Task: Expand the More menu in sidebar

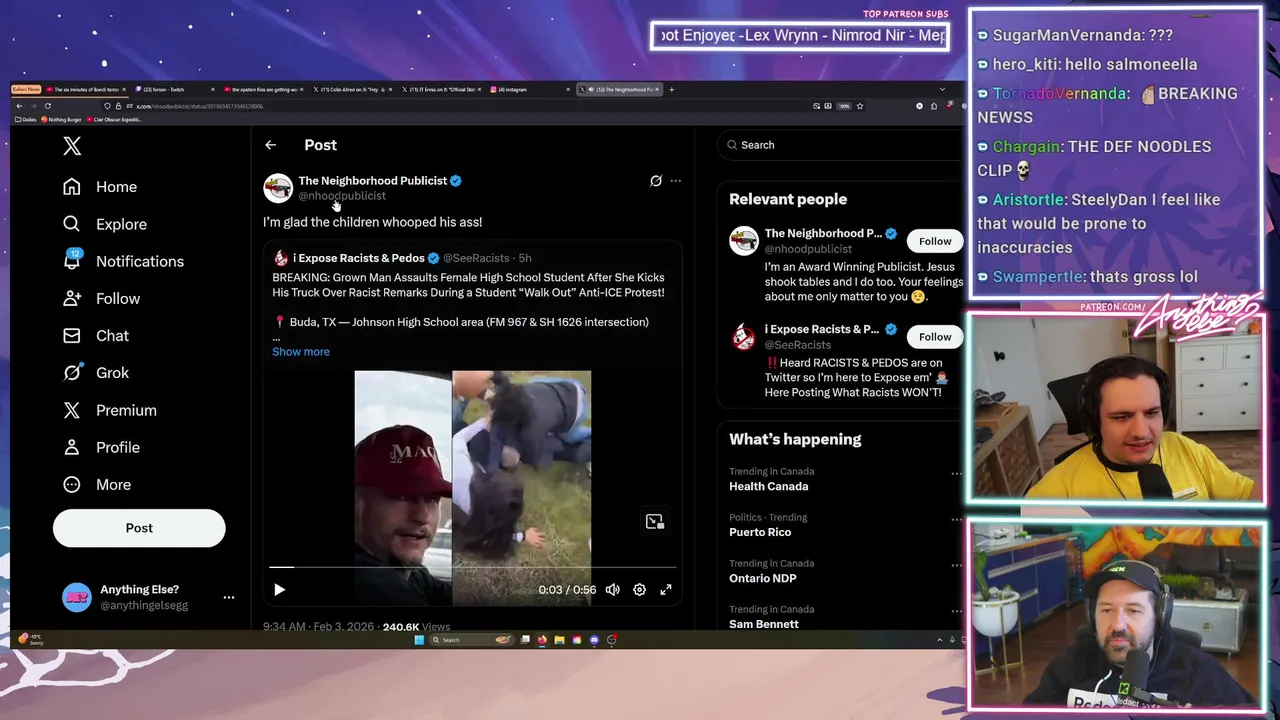Action: click(x=96, y=484)
